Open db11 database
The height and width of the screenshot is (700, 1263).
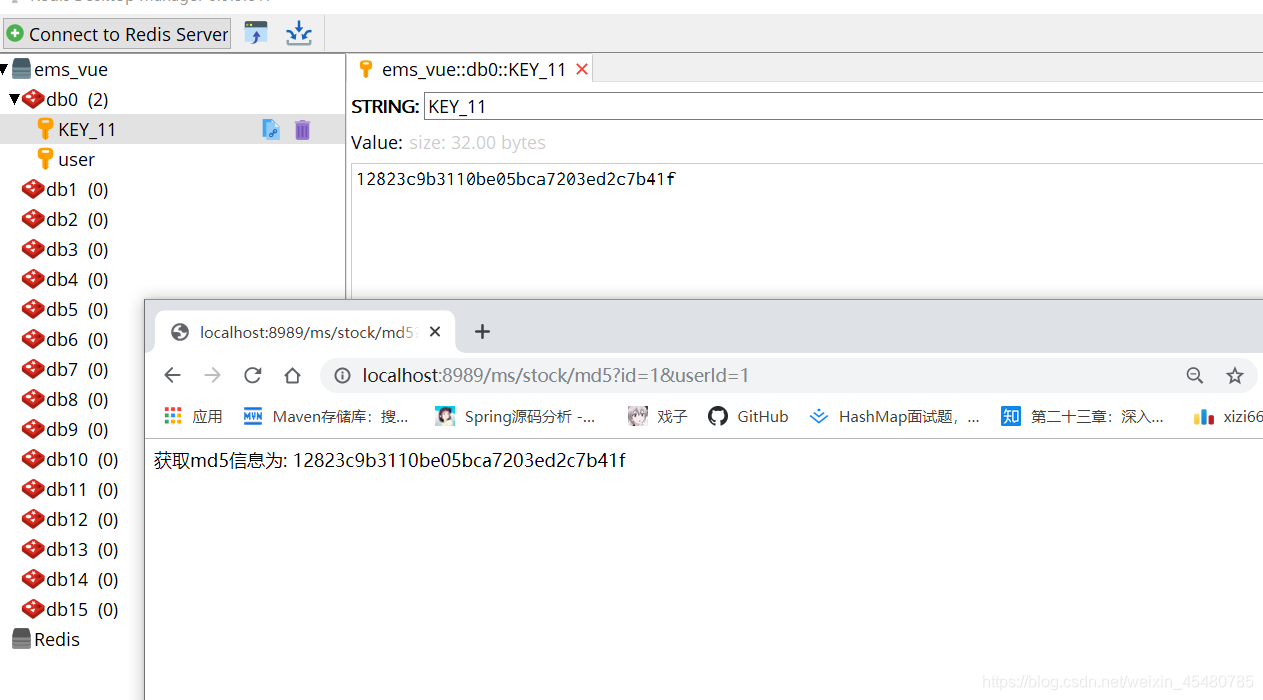pyautogui.click(x=70, y=489)
